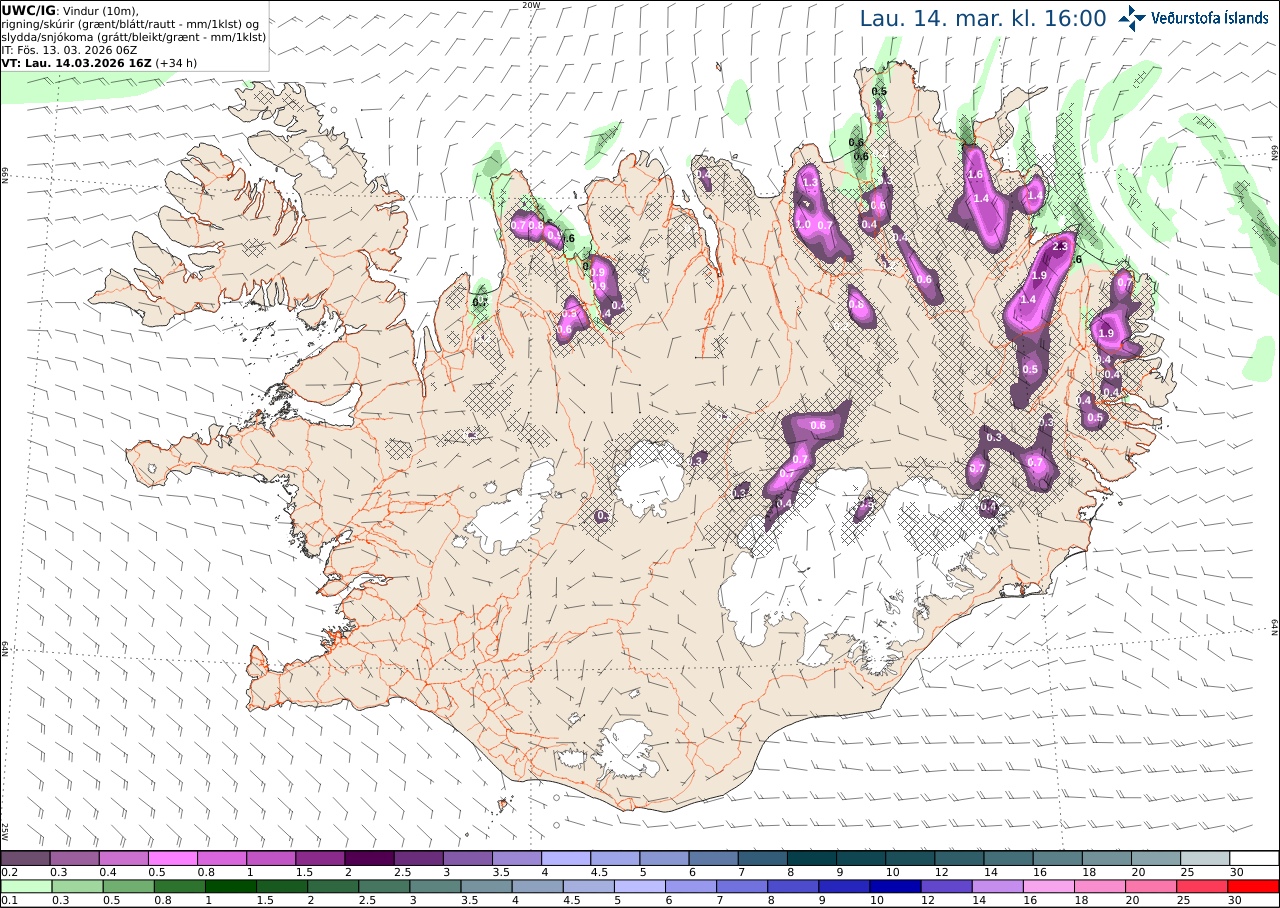Select the bold 'UWC/IG' model label
Screen dimensions: 1280x908
(28, 10)
